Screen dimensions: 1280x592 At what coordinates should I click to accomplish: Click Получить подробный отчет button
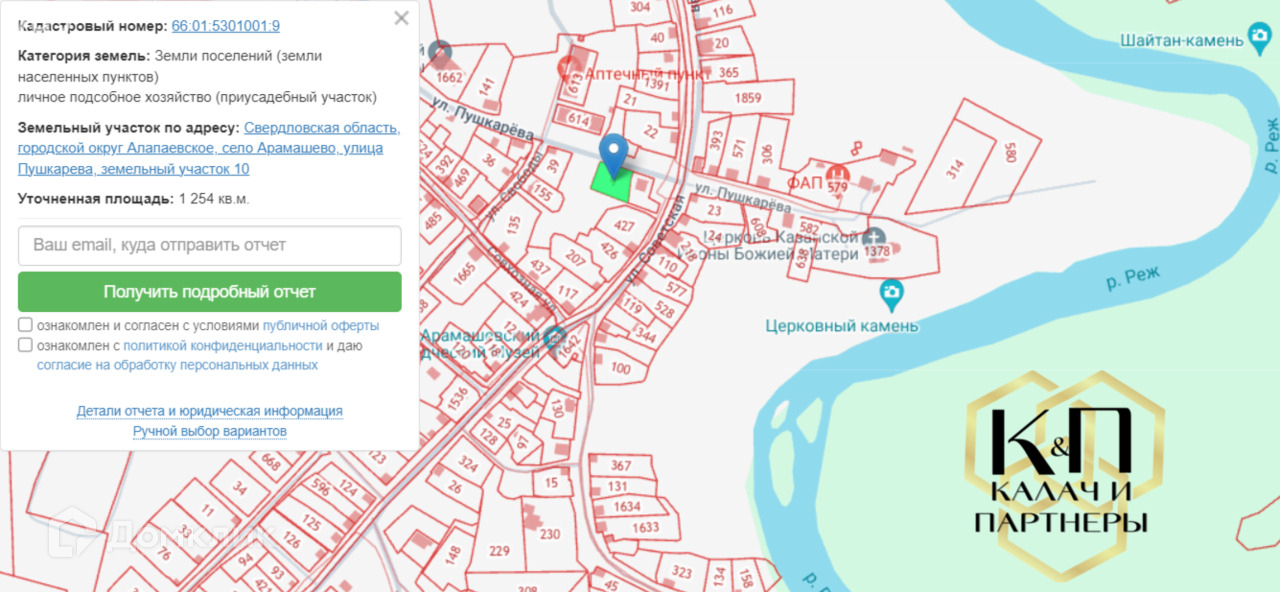210,292
